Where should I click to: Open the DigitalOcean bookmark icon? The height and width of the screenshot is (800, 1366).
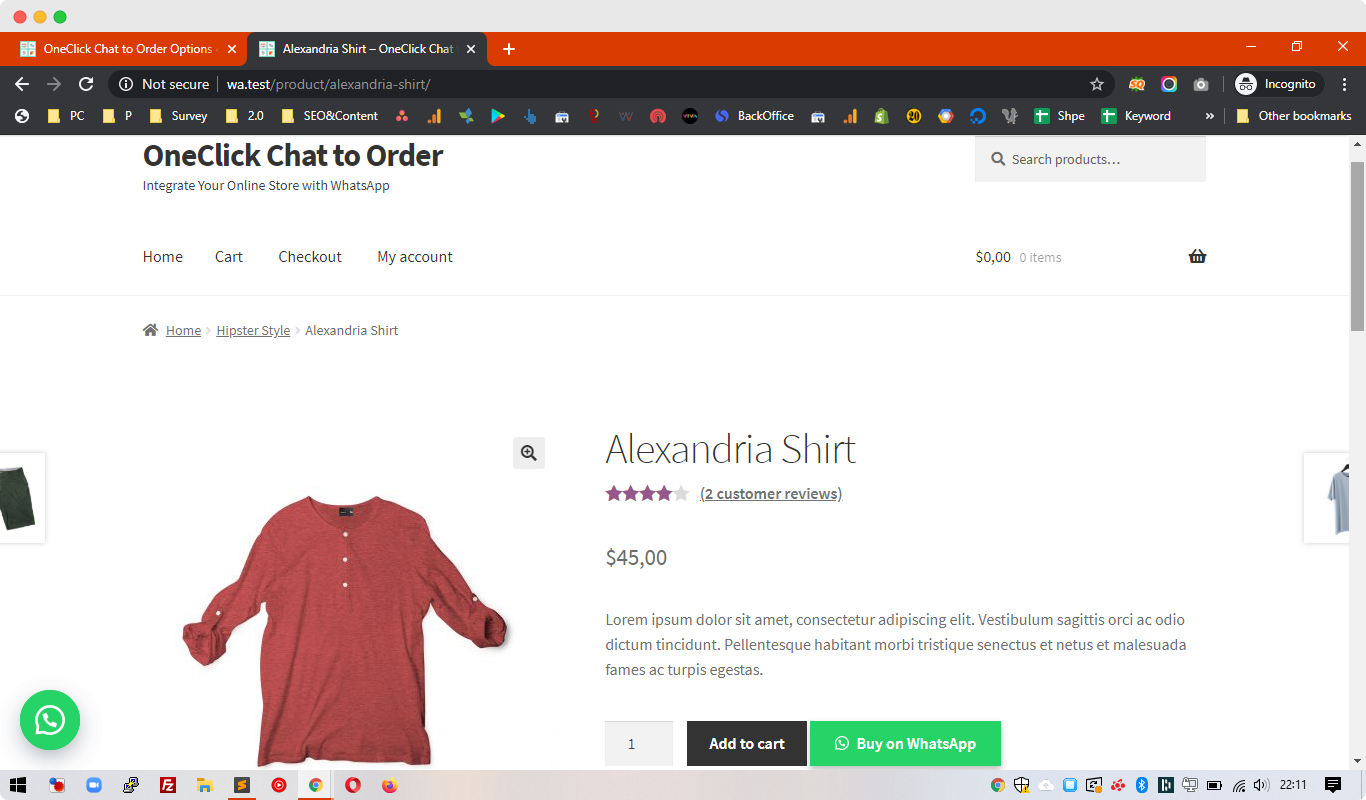[x=978, y=115]
